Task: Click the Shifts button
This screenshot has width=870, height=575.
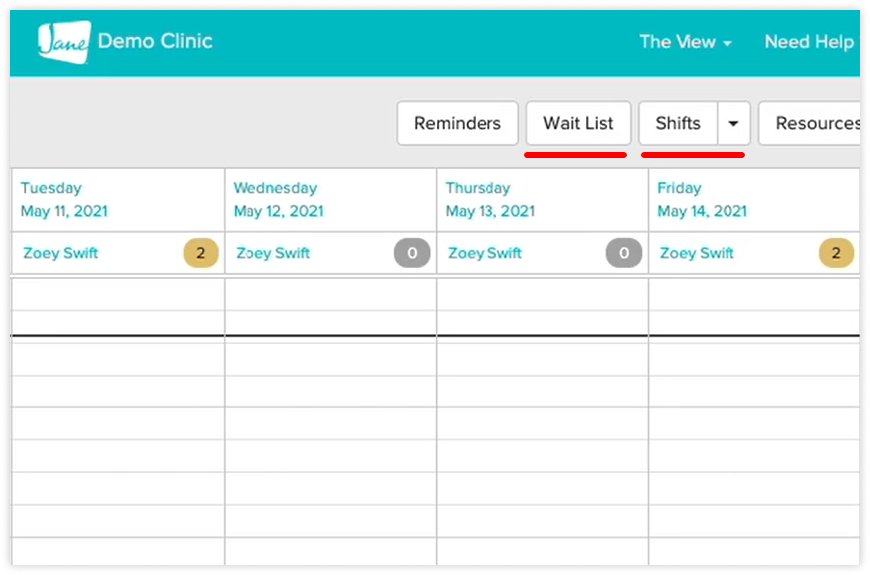Action: [678, 123]
